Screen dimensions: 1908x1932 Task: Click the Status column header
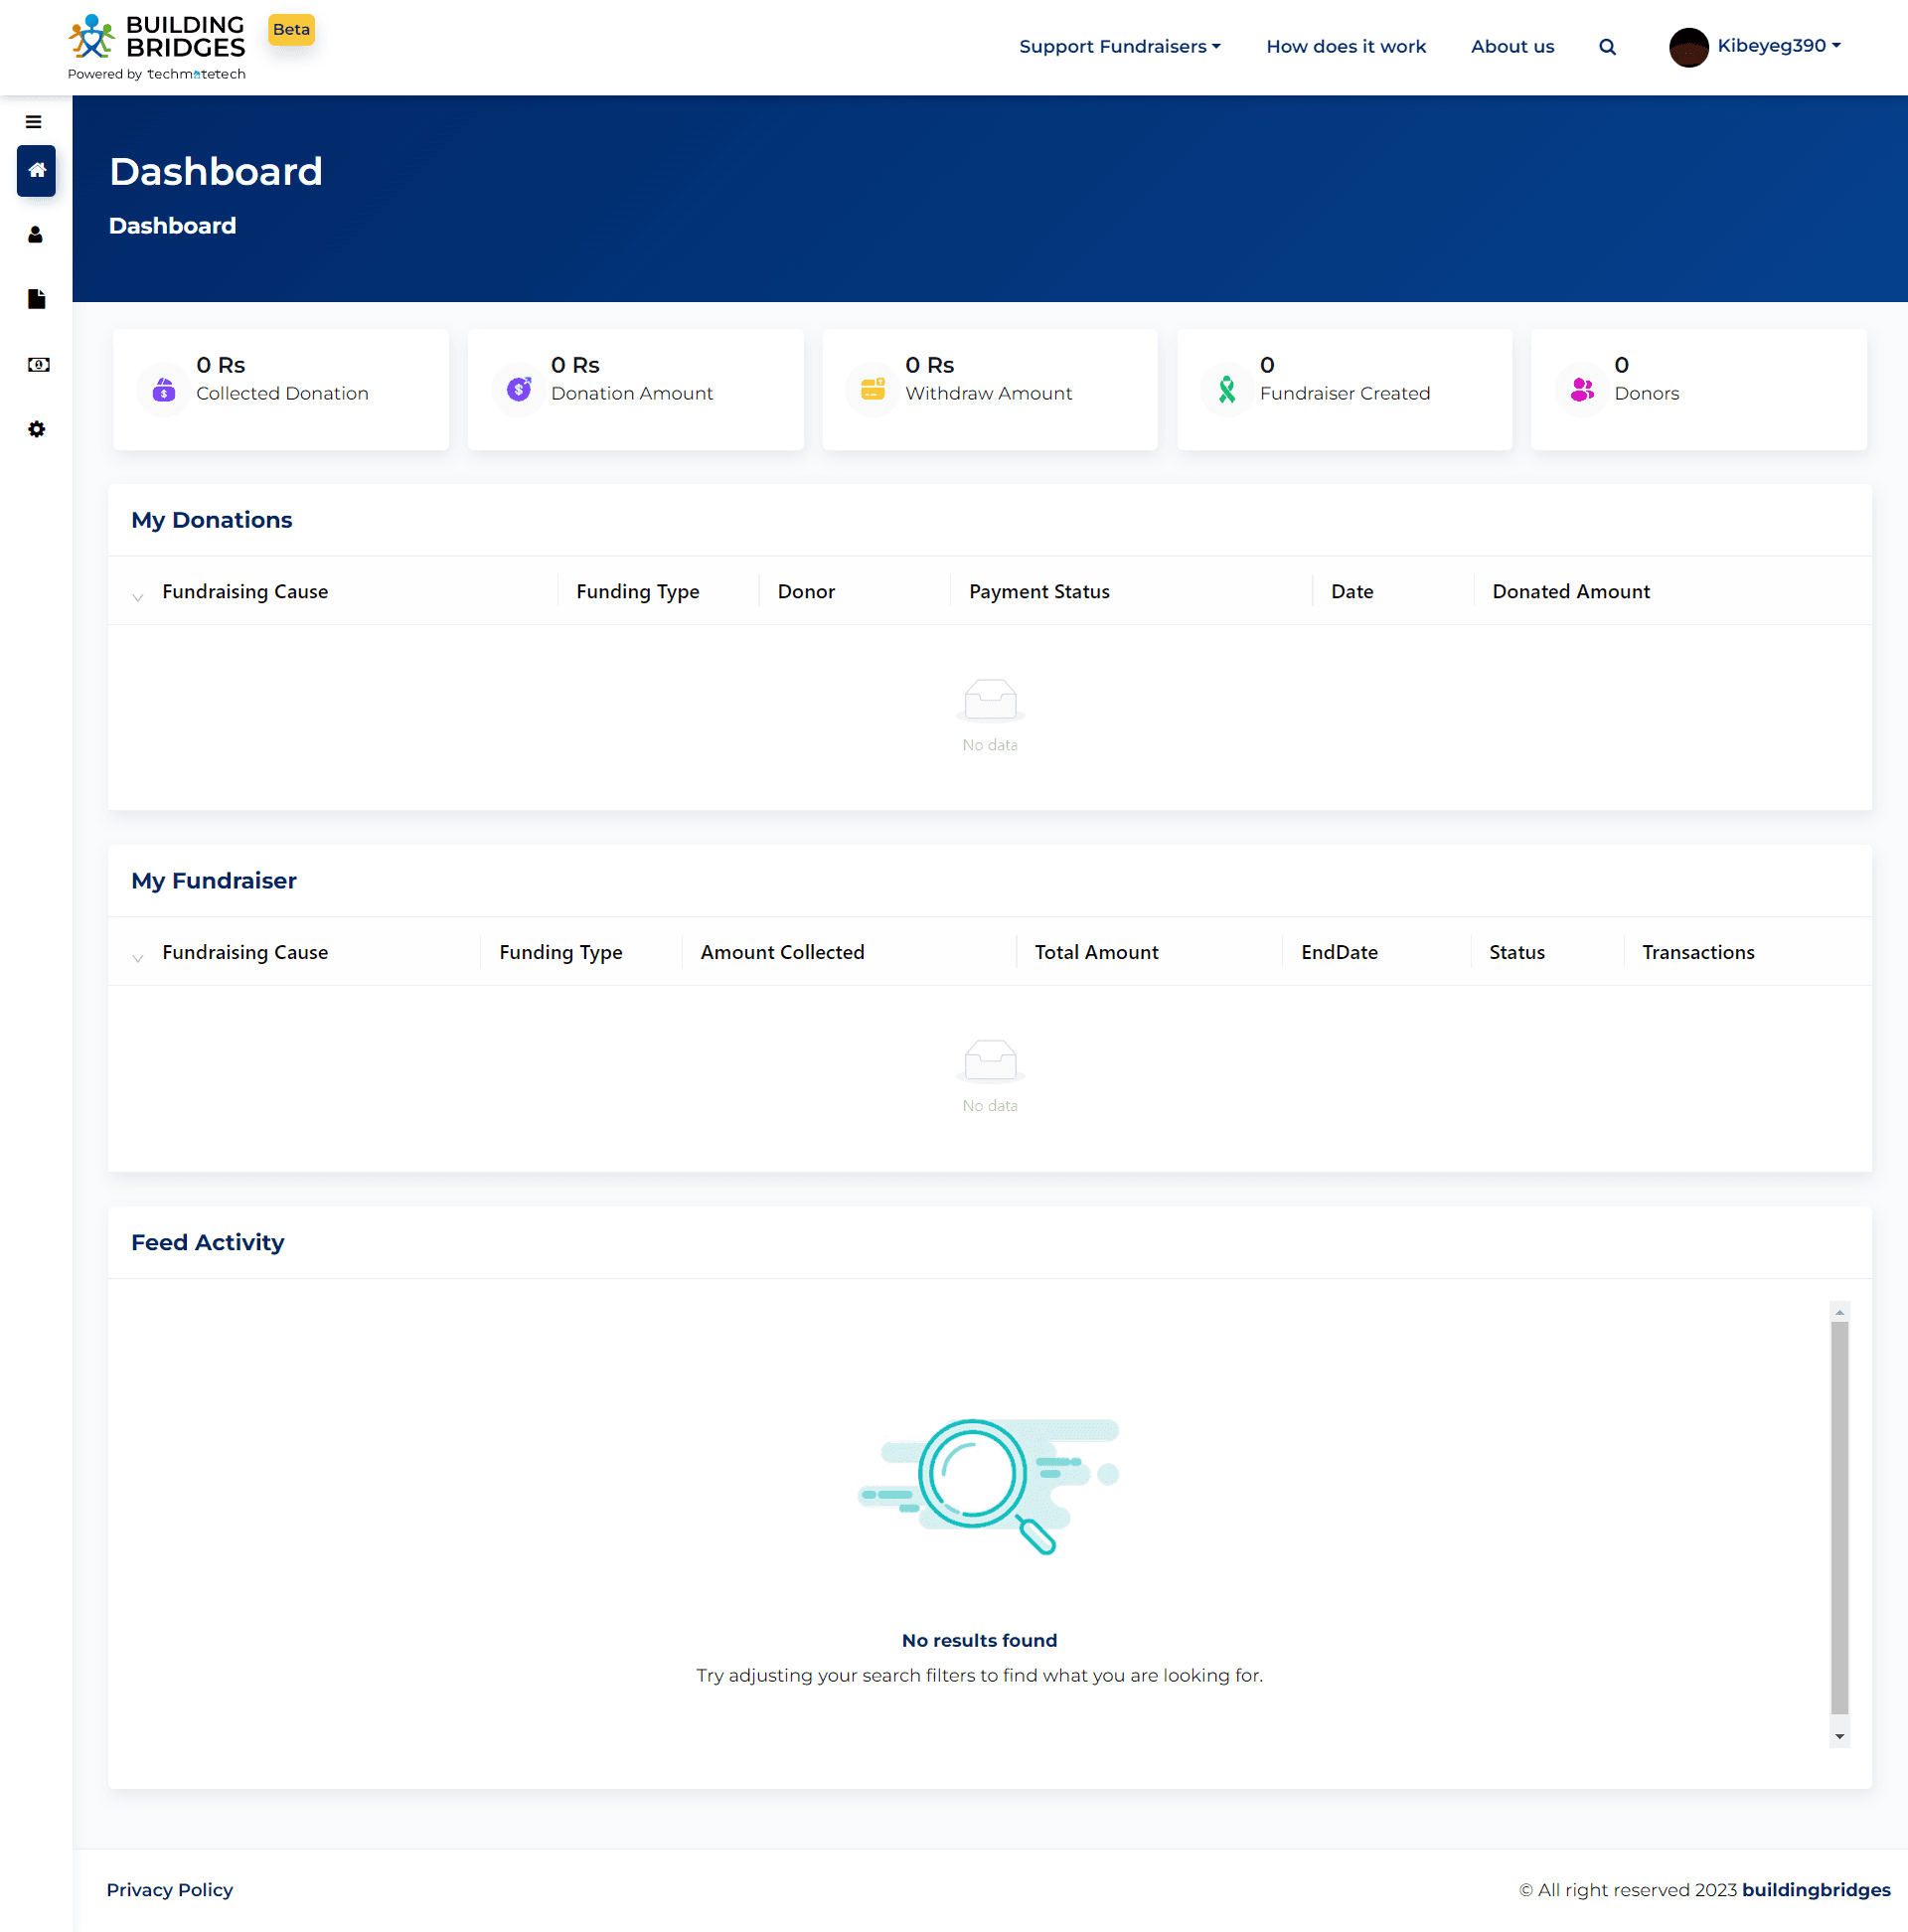pos(1516,953)
